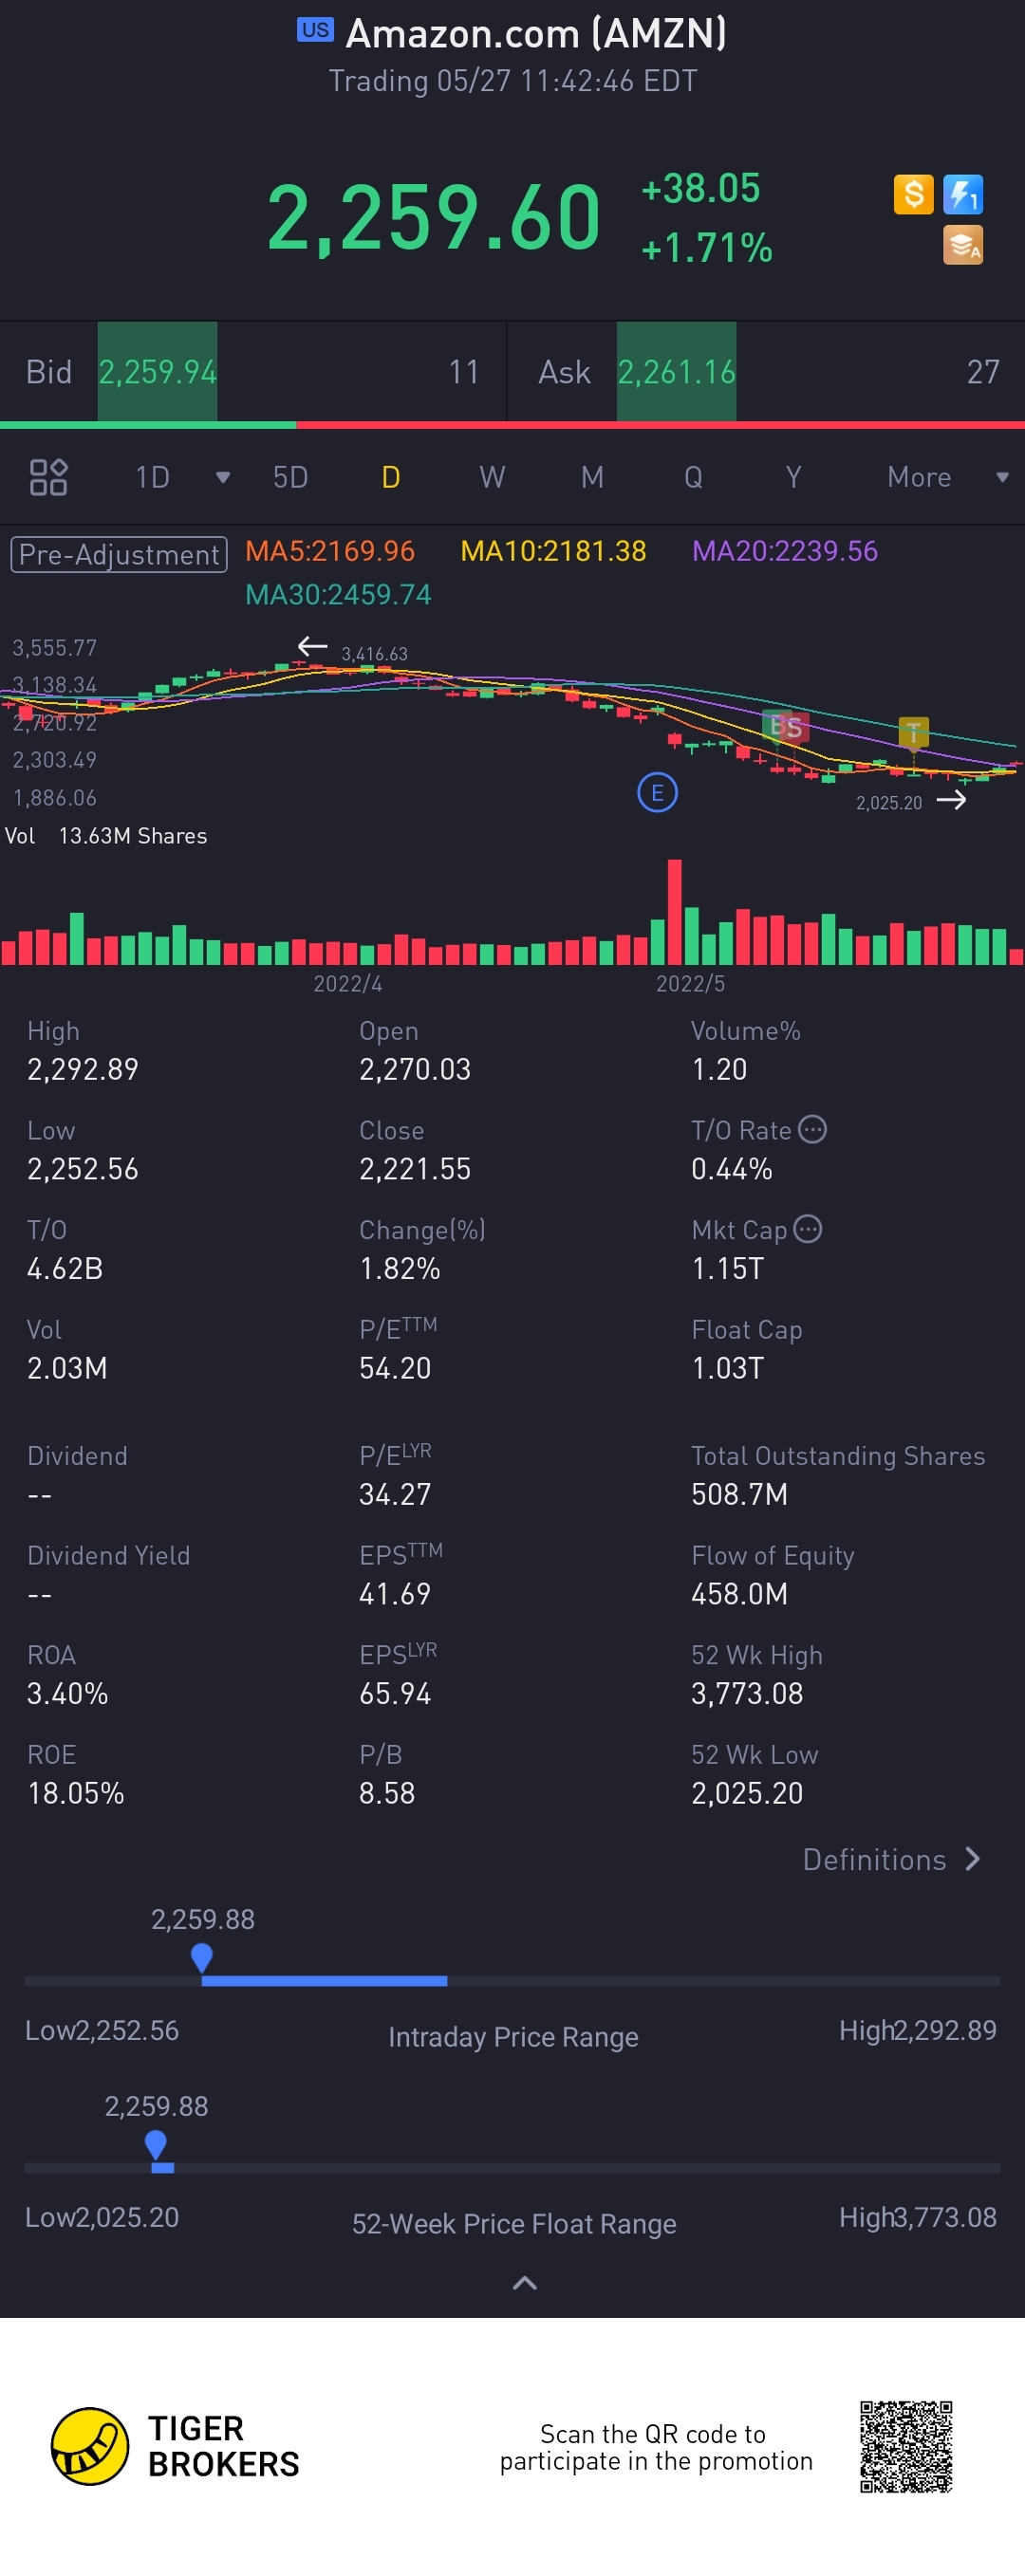
Task: Tap the yellow T marker on chart
Action: [913, 733]
